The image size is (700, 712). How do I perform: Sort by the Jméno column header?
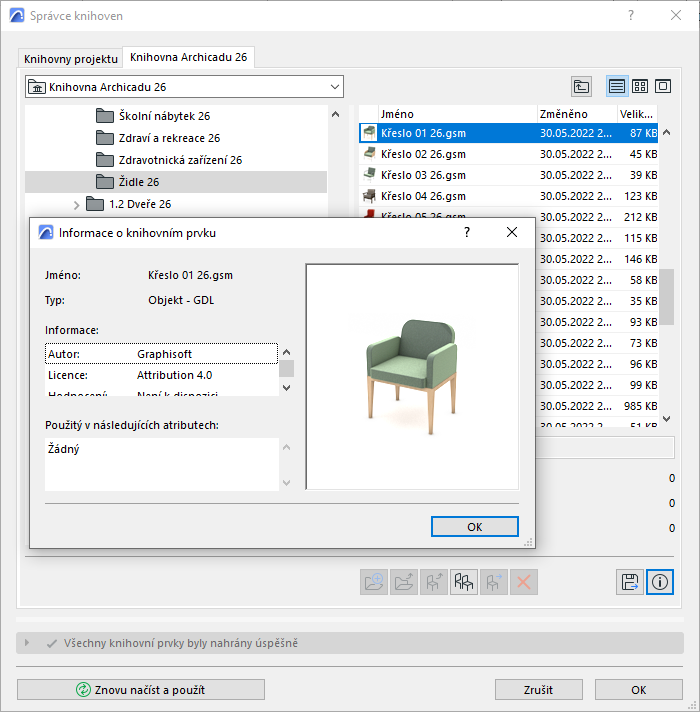pyautogui.click(x=458, y=114)
